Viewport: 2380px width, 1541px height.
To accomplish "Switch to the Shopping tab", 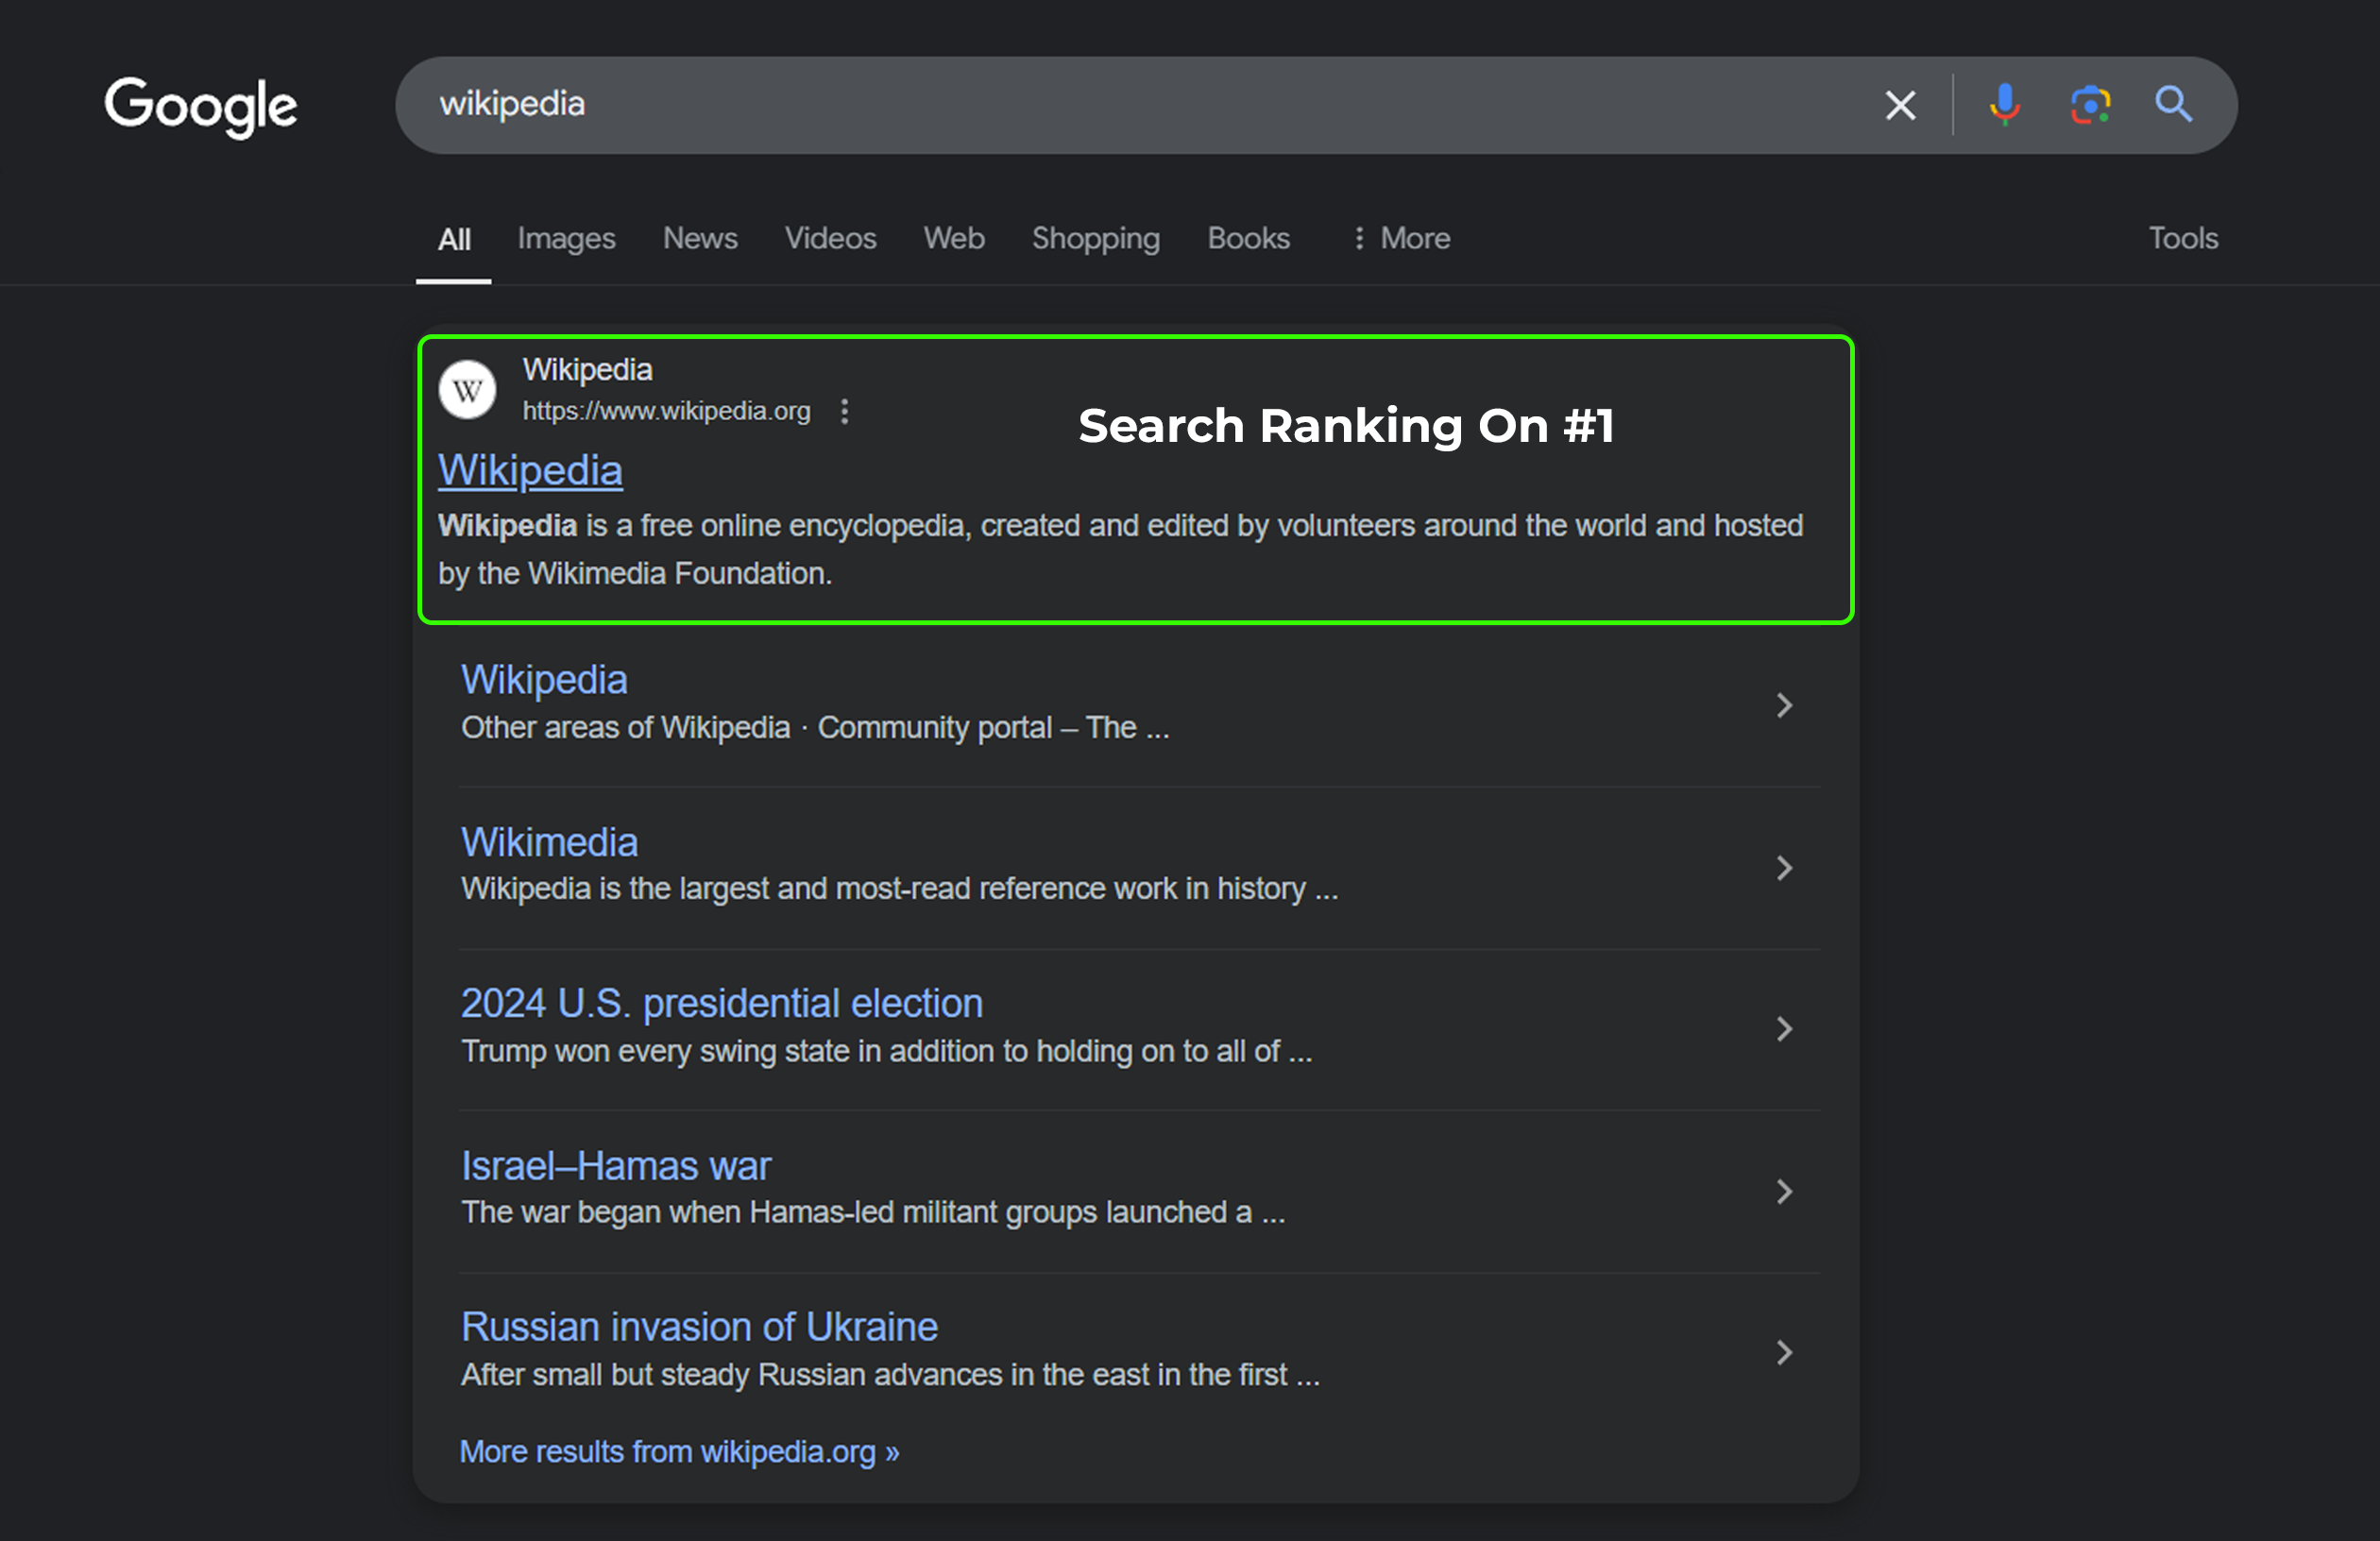I will tap(1096, 239).
